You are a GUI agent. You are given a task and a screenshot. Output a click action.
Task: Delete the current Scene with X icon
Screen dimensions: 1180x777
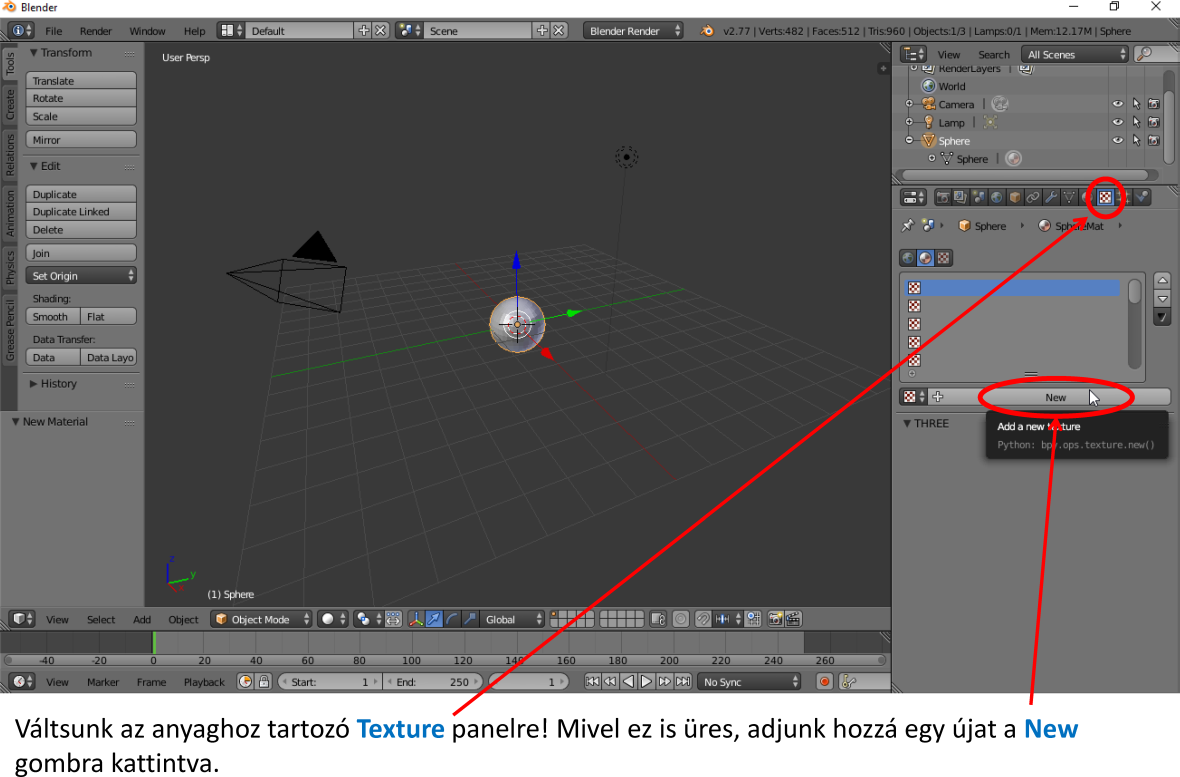pyautogui.click(x=559, y=31)
